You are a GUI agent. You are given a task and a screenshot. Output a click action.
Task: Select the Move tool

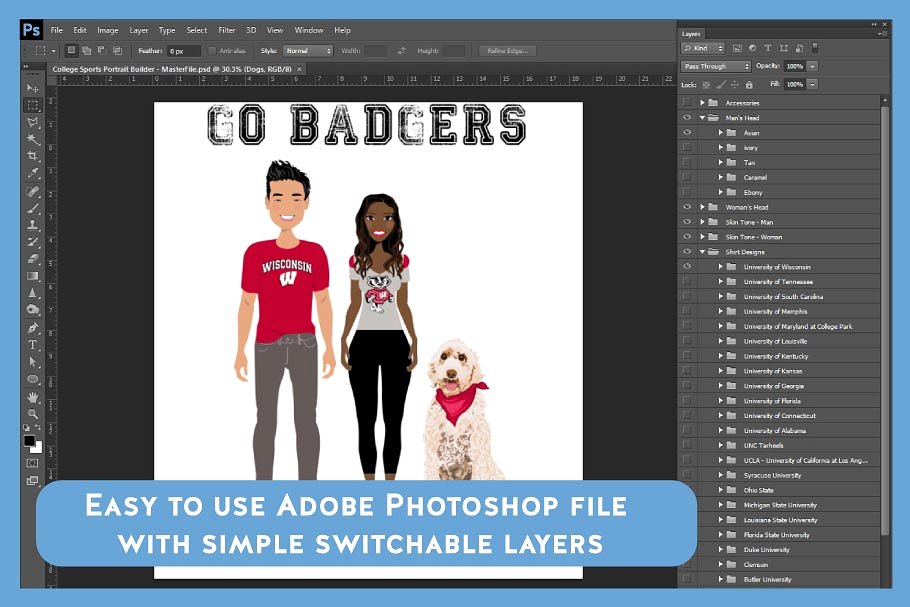click(33, 89)
